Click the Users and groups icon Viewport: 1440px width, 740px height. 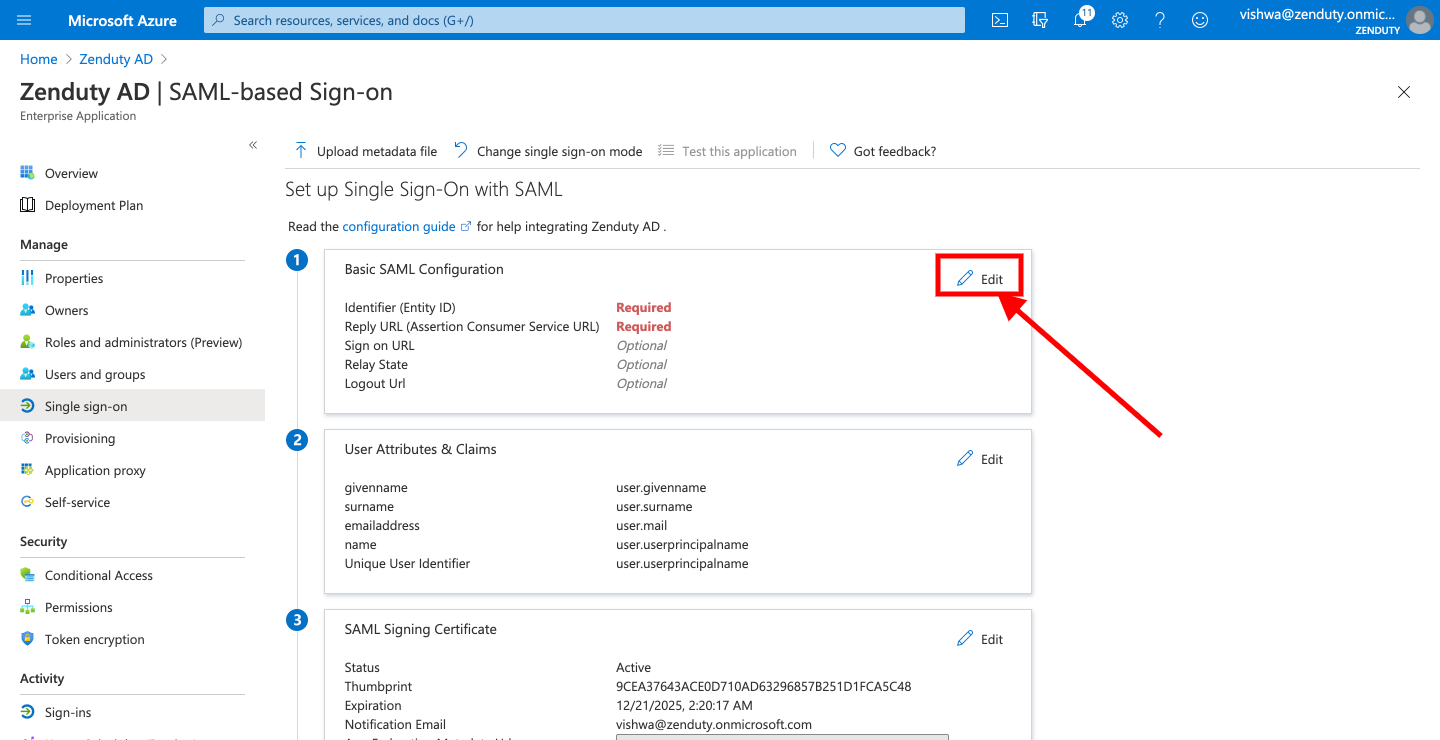(x=28, y=374)
